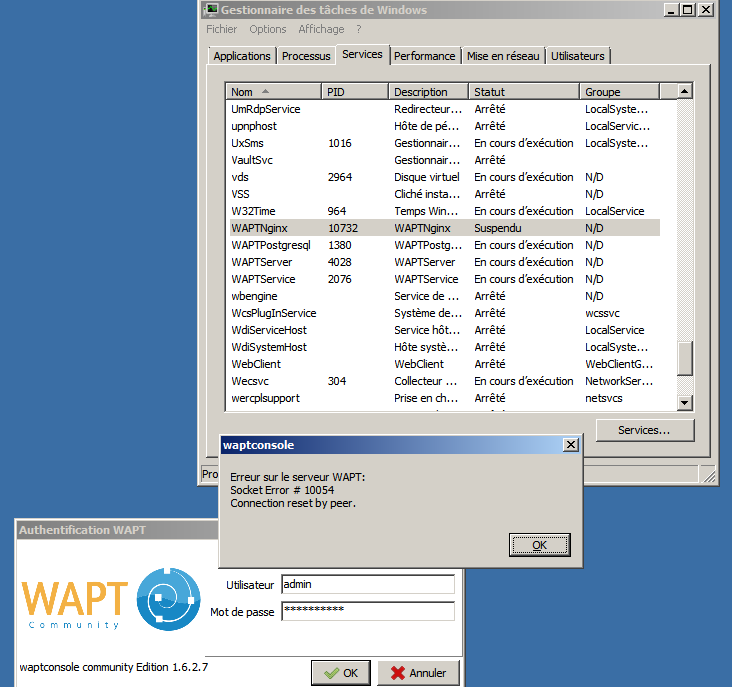Switch to the Utilisateurs tab

tap(577, 56)
